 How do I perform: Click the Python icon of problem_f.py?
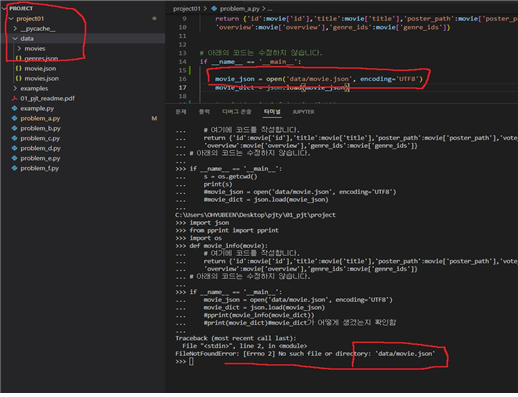pyautogui.click(x=14, y=168)
